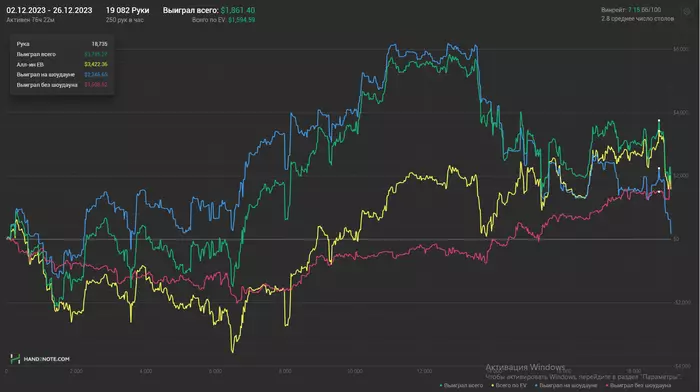This screenshot has width=700, height=392.
Task: Toggle Всего по EV line in legend
Action: pos(511,385)
